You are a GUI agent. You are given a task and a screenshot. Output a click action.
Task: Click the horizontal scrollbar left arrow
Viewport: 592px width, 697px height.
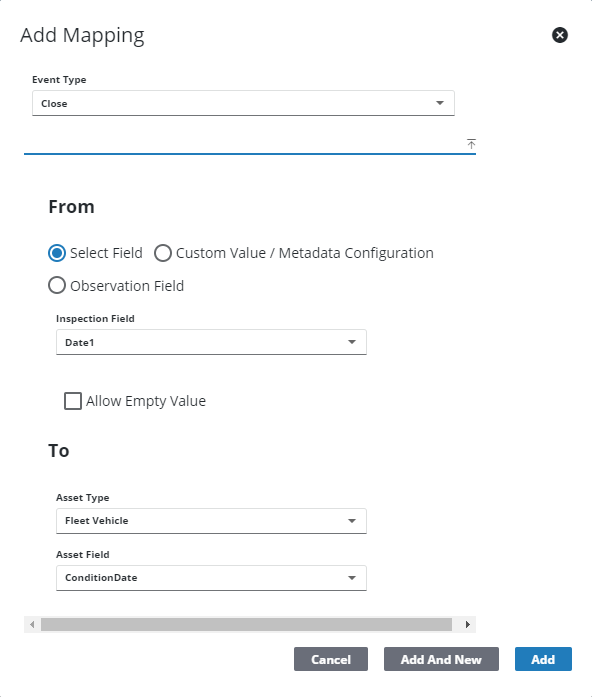(x=32, y=625)
